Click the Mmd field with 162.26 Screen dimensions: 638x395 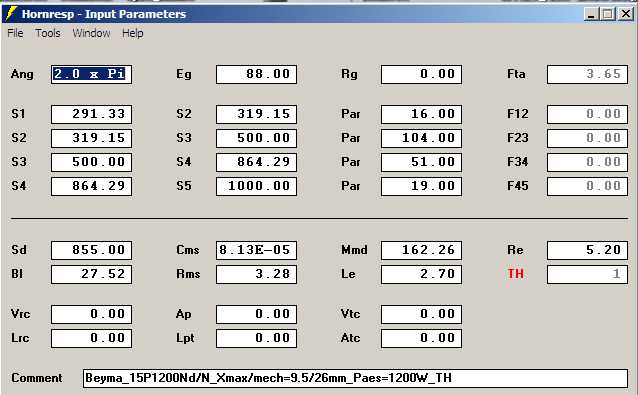[x=421, y=250]
